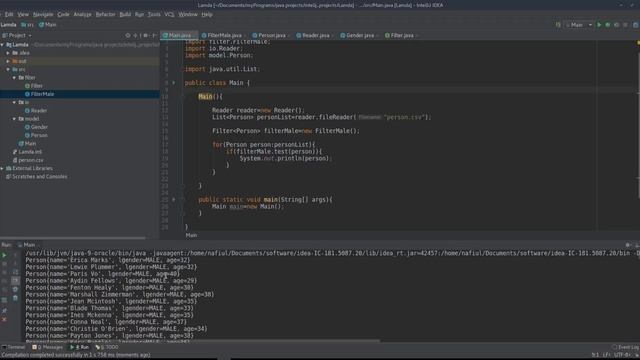Open the Main run configuration dropdown
The image size is (640, 360).
point(578,25)
